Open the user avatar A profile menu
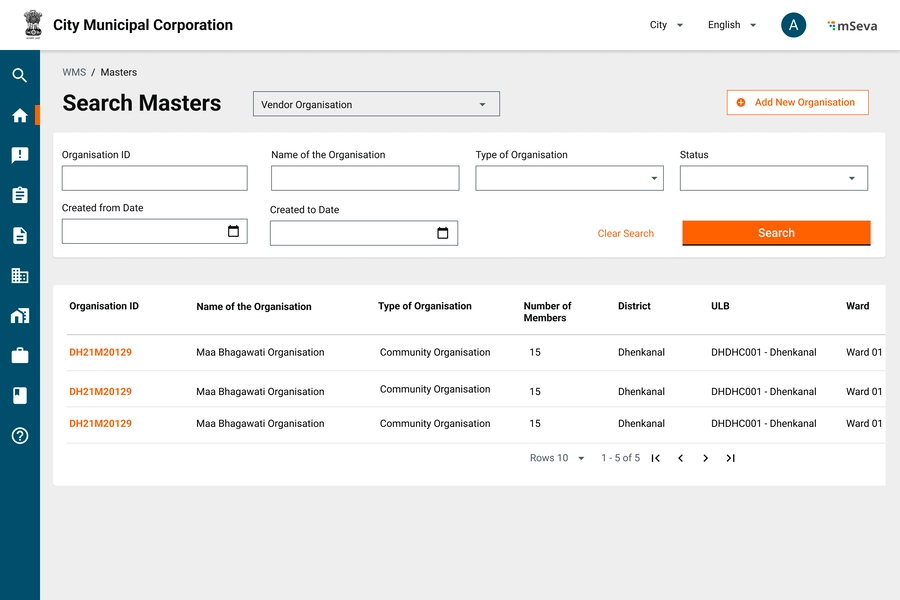Image resolution: width=900 pixels, height=600 pixels. 793,25
